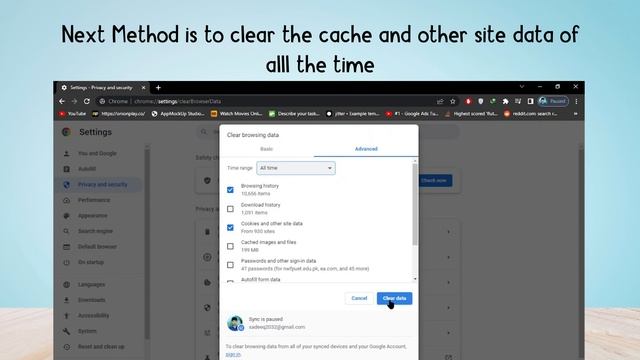This screenshot has width=640, height=360.
Task: Open the YouTube bookmark
Action: pos(73,114)
